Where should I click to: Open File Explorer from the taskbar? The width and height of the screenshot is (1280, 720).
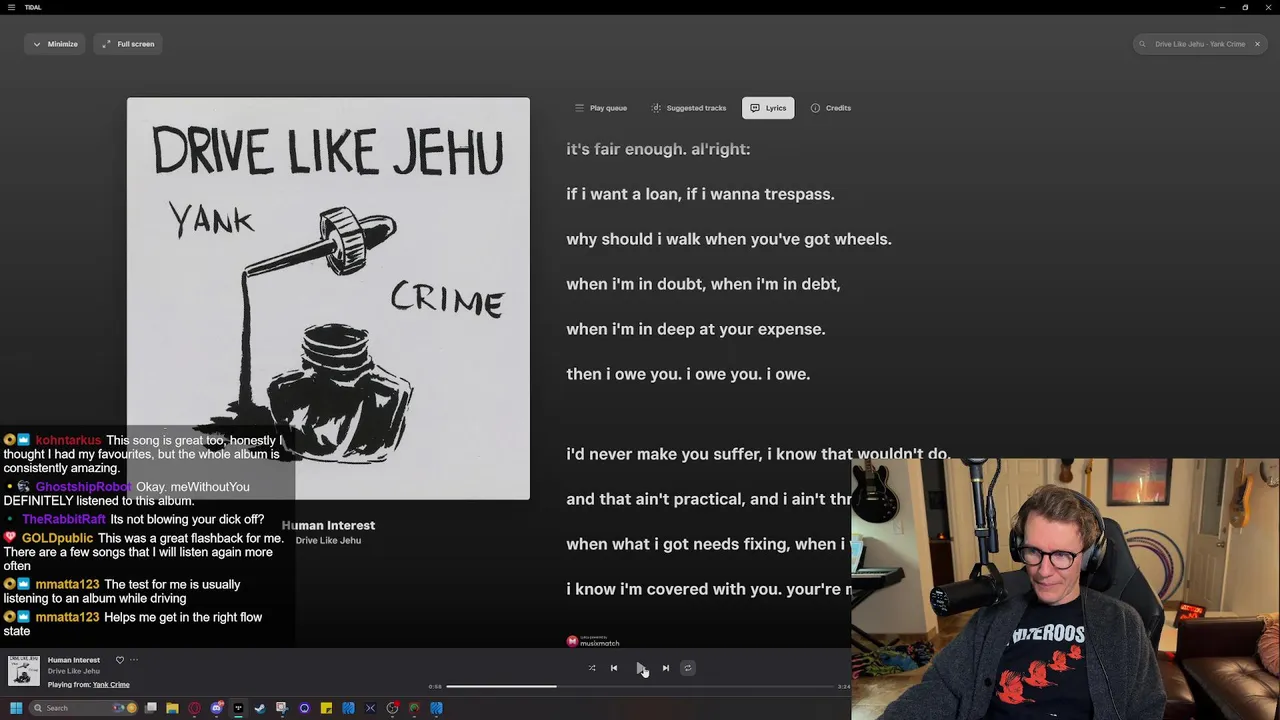click(x=172, y=708)
